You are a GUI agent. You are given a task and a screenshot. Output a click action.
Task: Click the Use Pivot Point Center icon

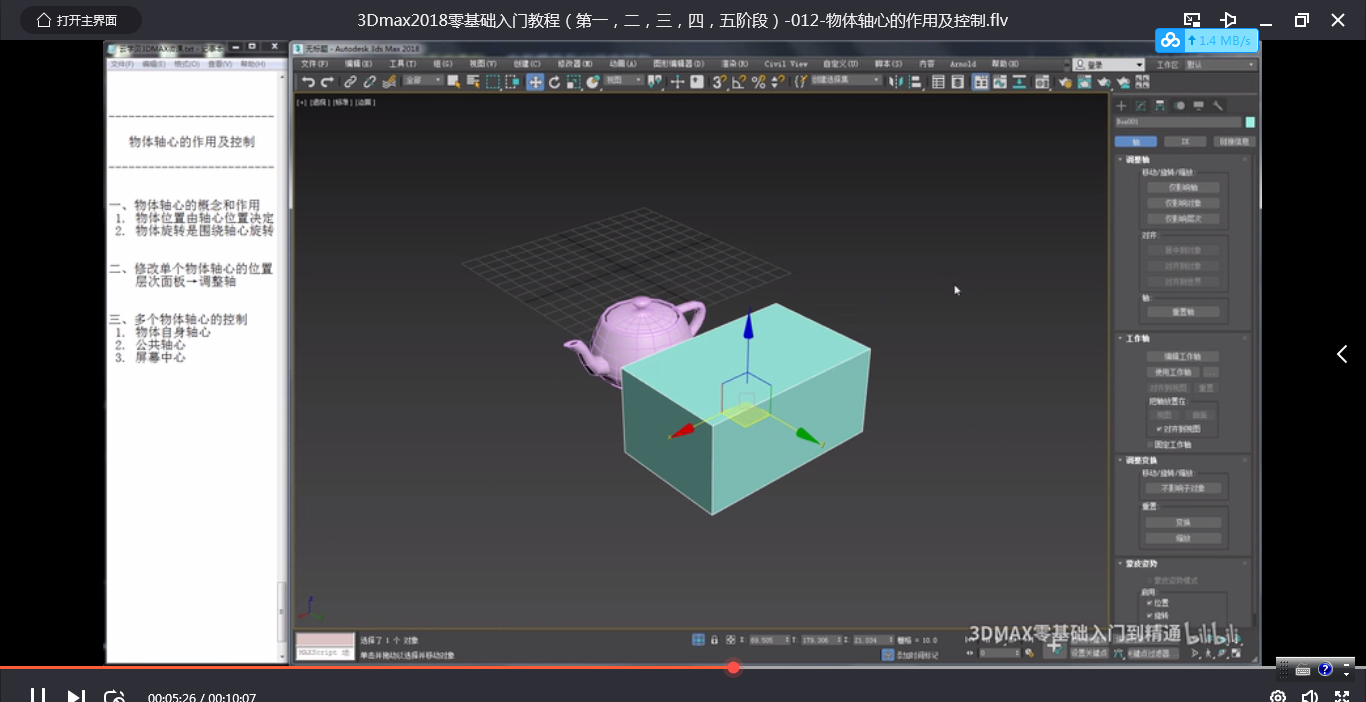(654, 82)
